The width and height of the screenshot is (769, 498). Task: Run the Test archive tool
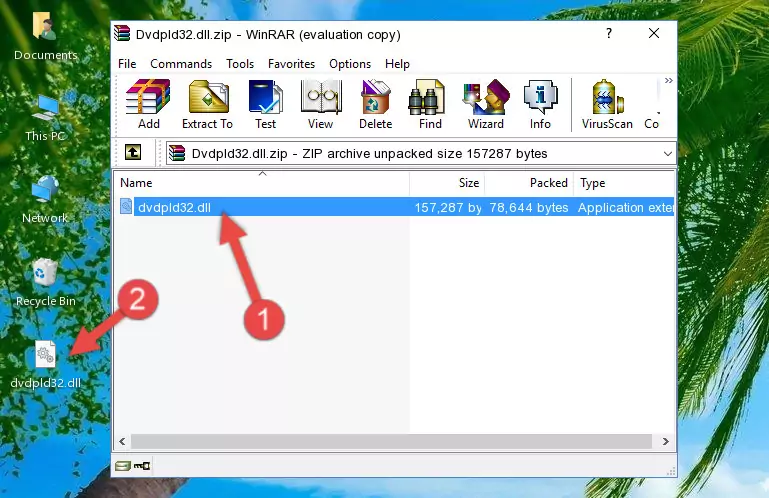[265, 104]
